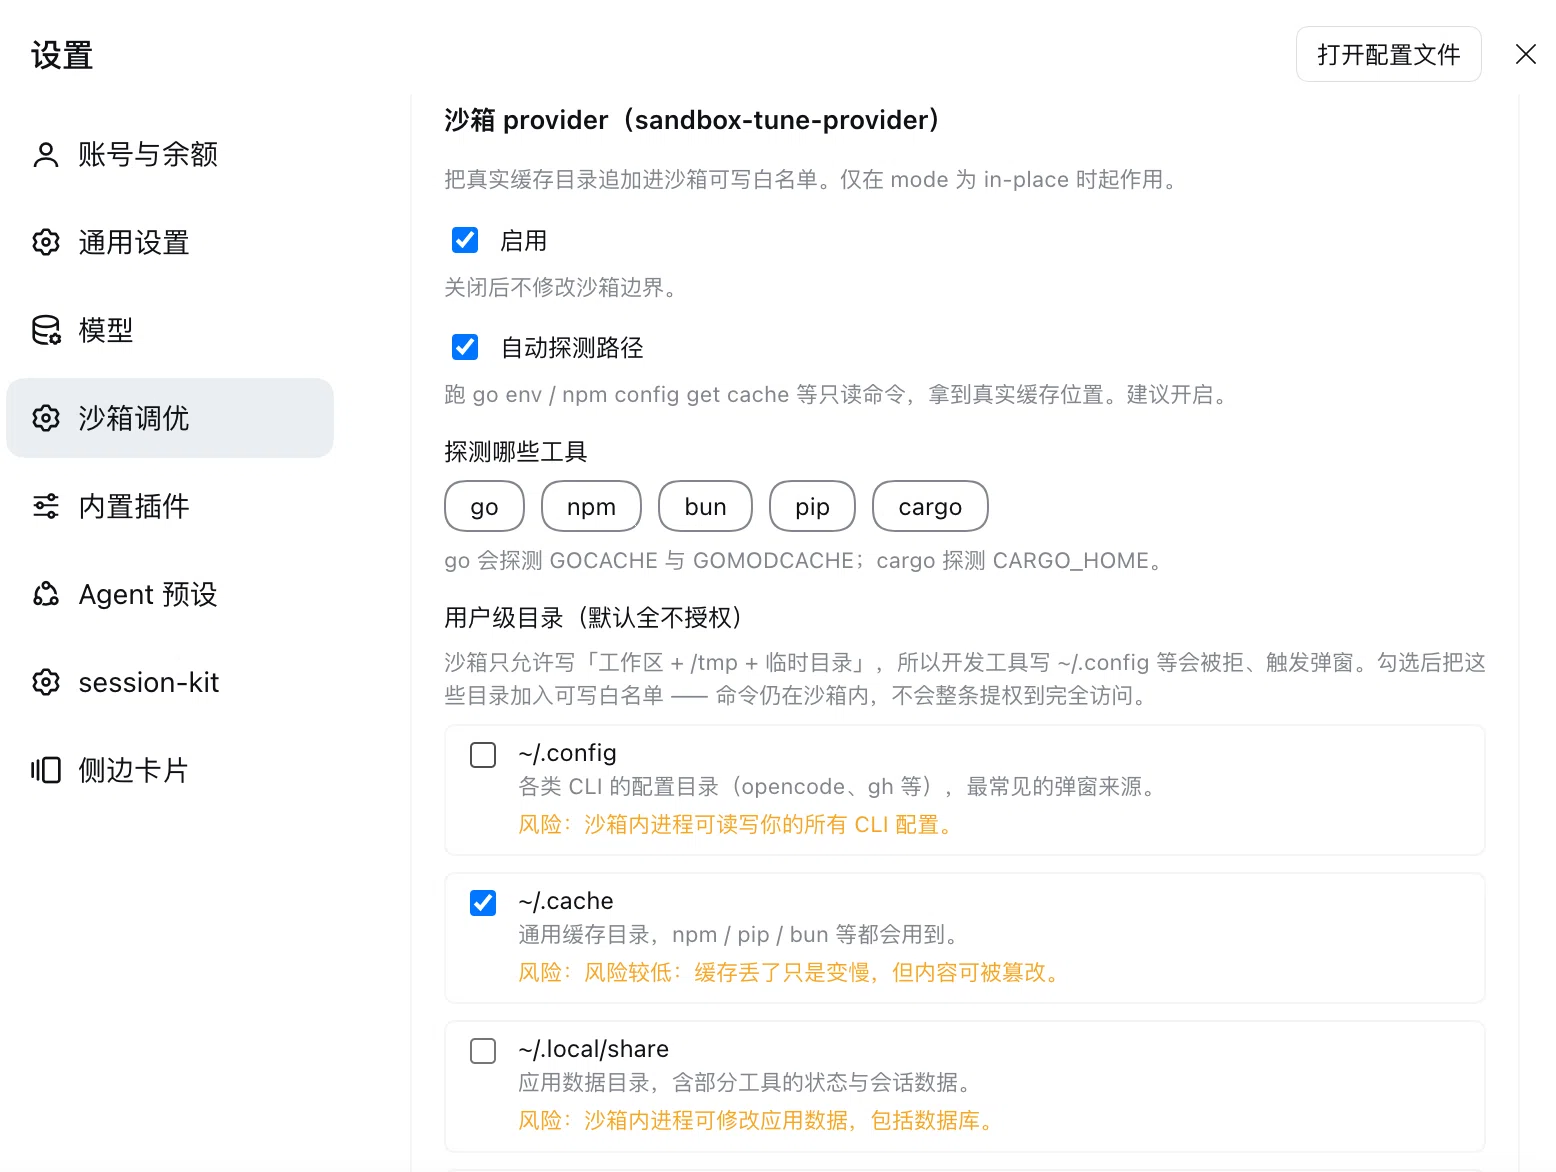Click the 设置 title text
The height and width of the screenshot is (1172, 1556).
click(62, 55)
